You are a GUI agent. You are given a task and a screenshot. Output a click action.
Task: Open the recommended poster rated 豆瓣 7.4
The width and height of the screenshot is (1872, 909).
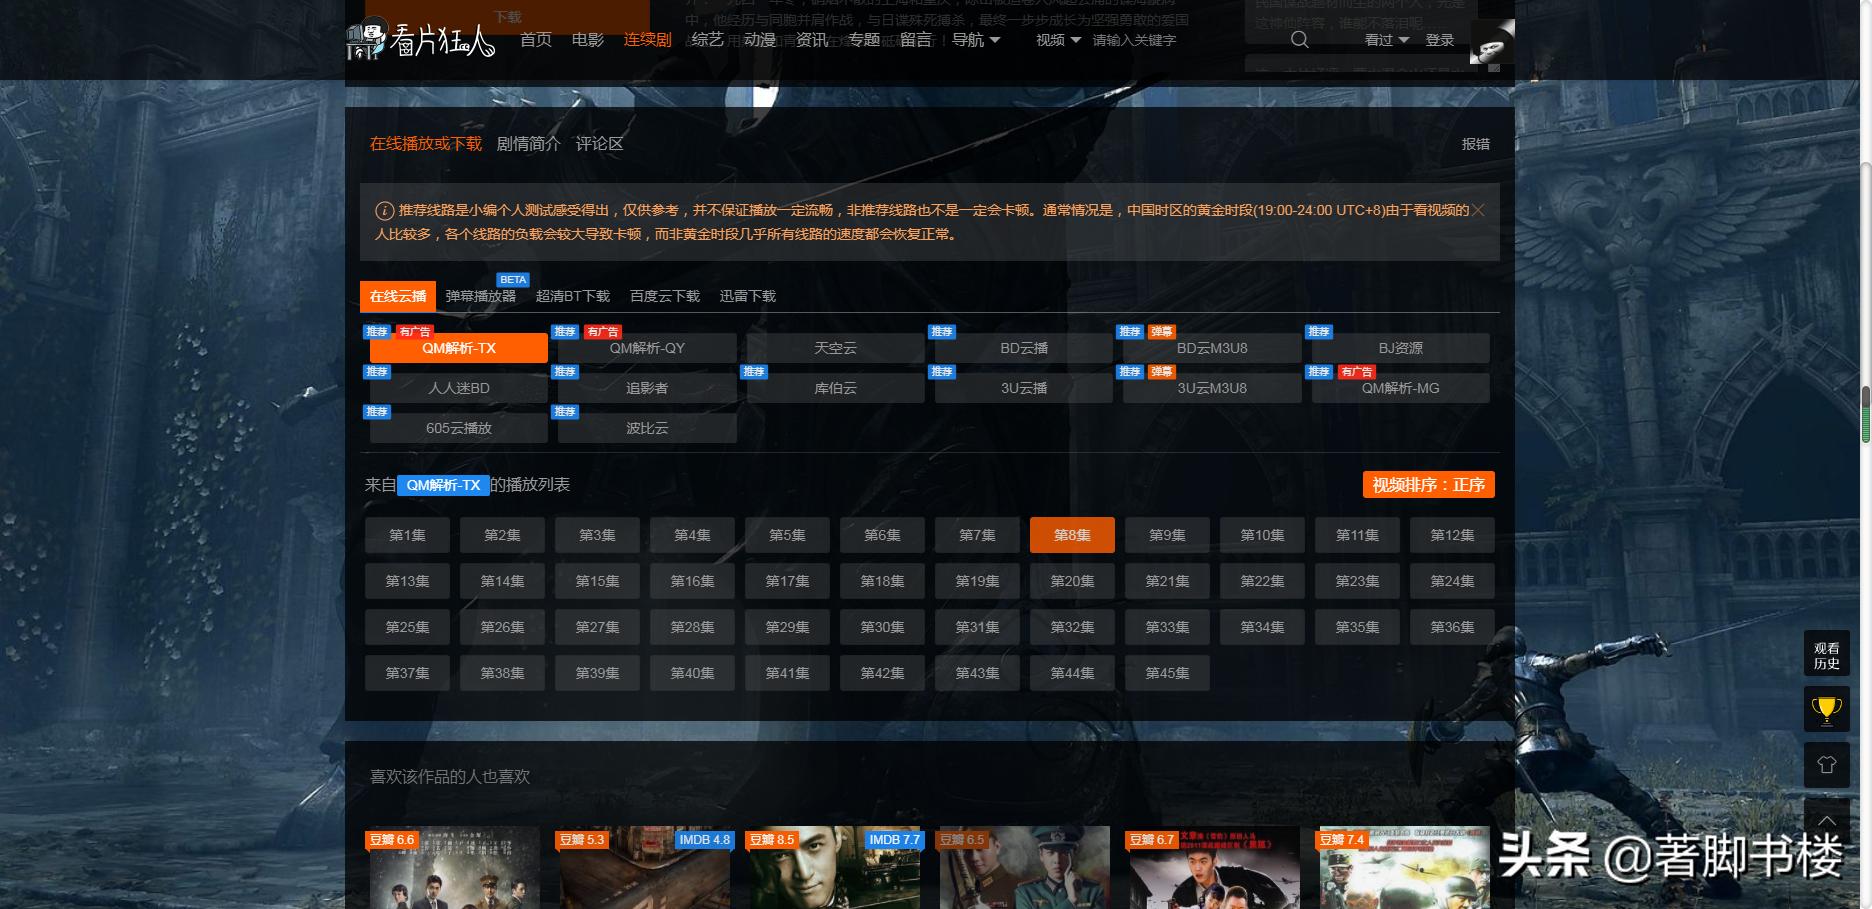(x=1405, y=868)
